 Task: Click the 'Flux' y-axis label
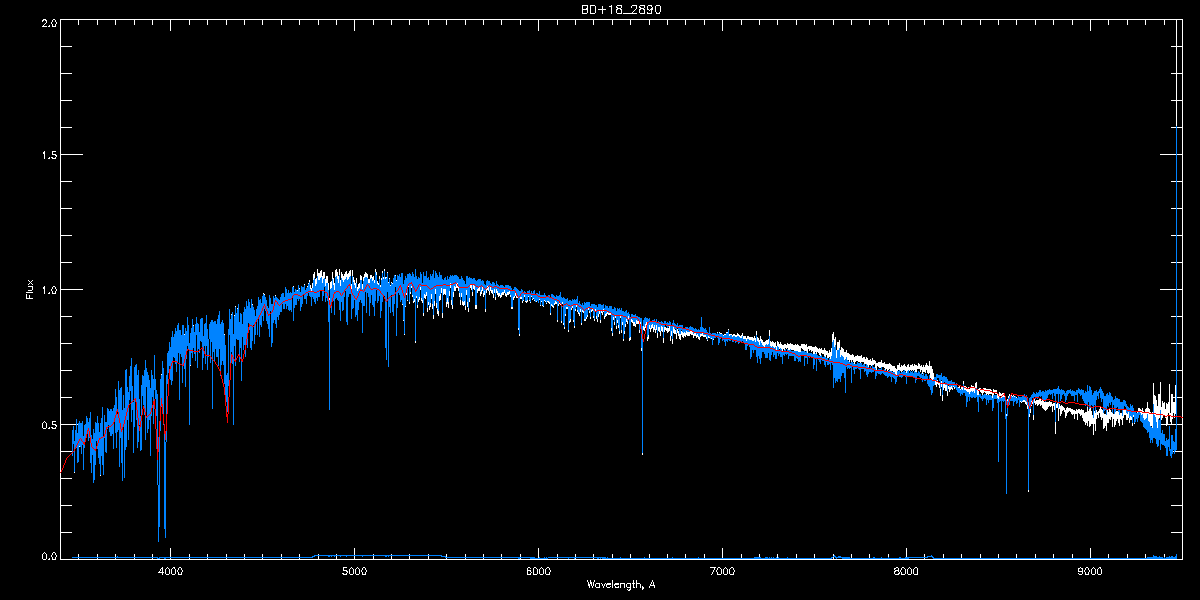click(x=30, y=291)
